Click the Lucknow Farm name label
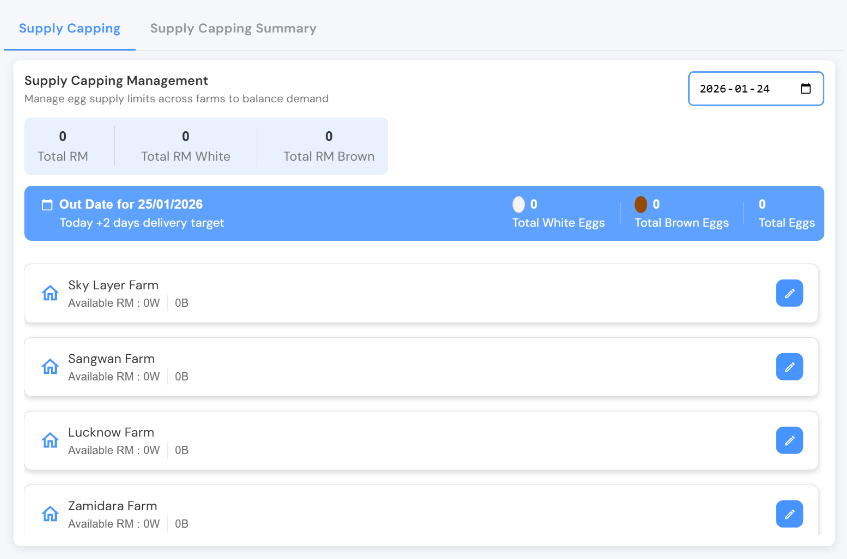This screenshot has width=847, height=559. pos(110,432)
